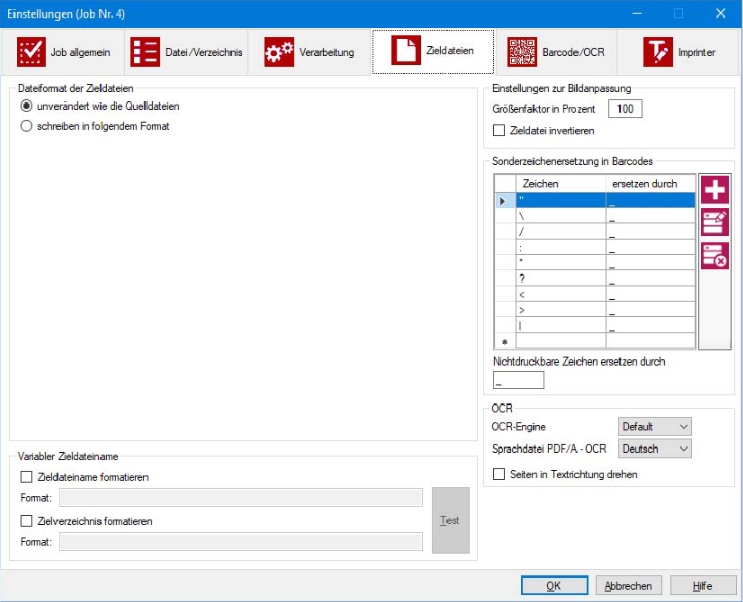The image size is (743, 602).
Task: Go to the Barcode/OCR tab
Action: [x=556, y=52]
